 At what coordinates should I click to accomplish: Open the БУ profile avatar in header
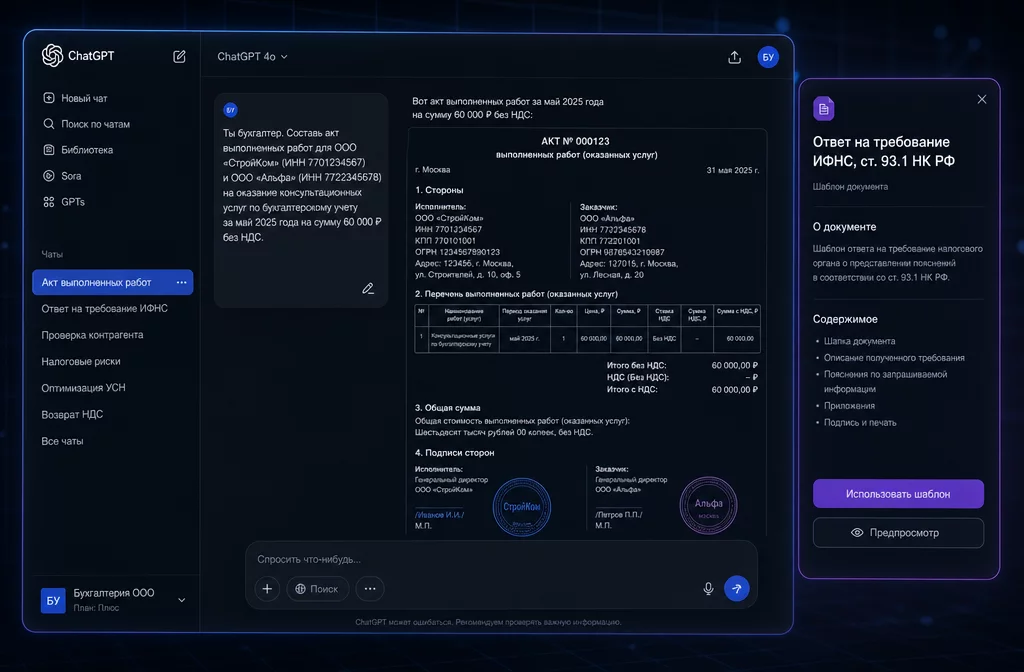pos(768,57)
